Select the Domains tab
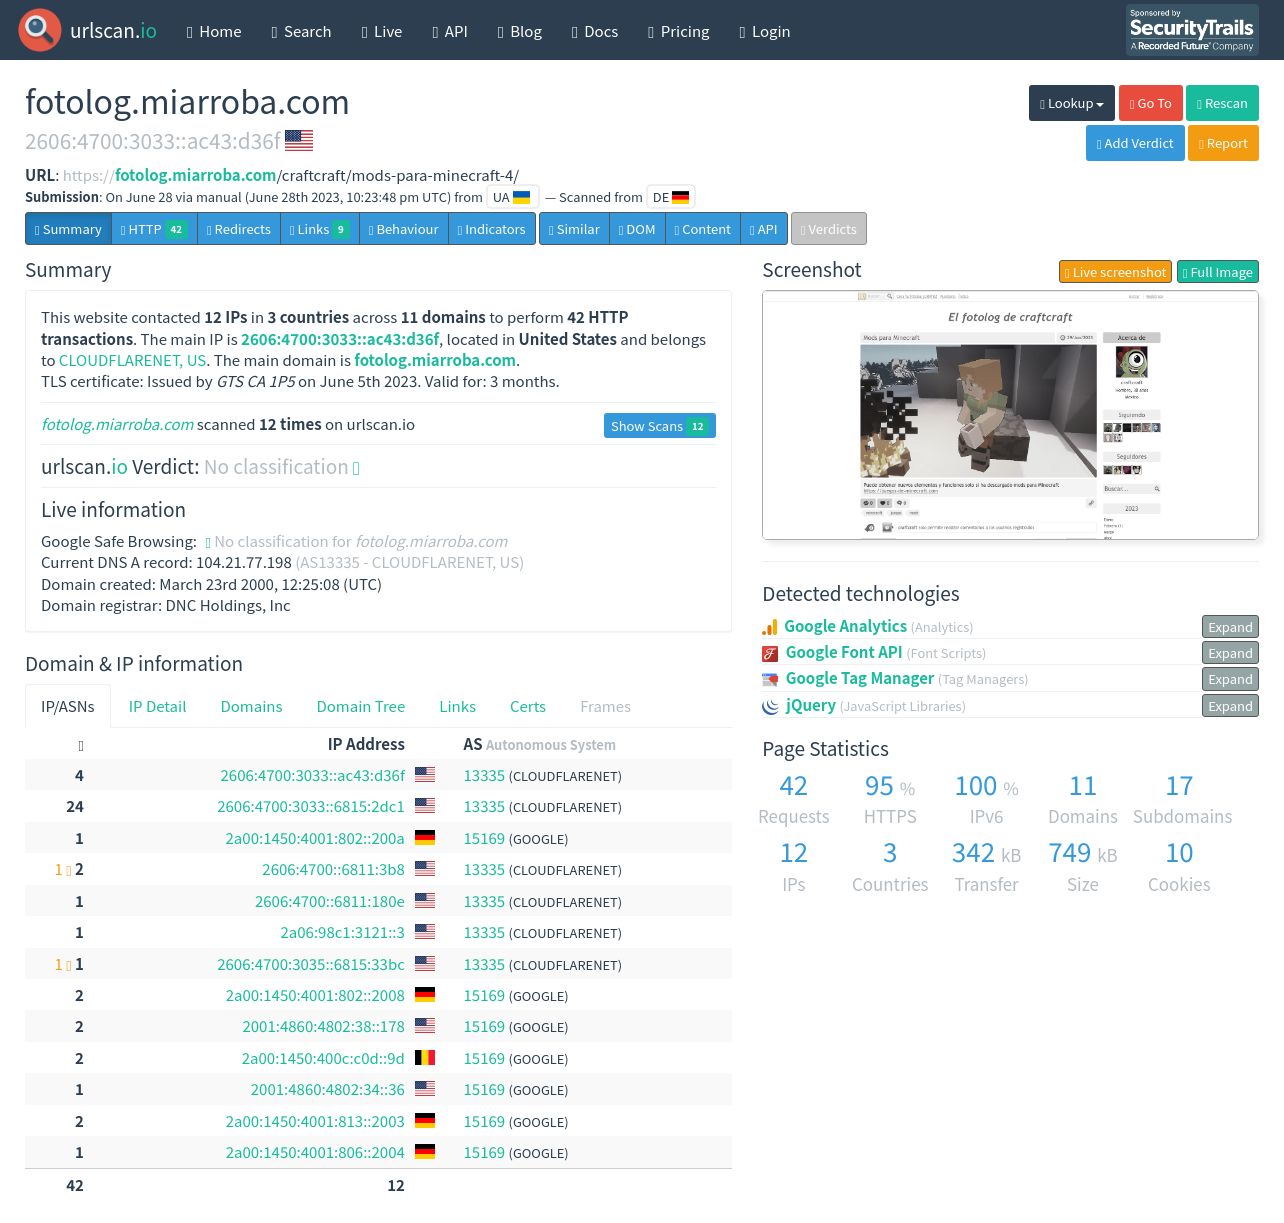Viewport: 1284px width, 1223px height. (x=251, y=706)
